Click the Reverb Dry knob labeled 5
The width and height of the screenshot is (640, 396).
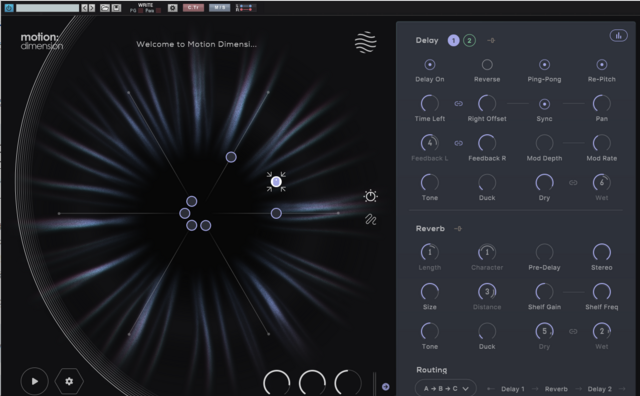pos(544,331)
